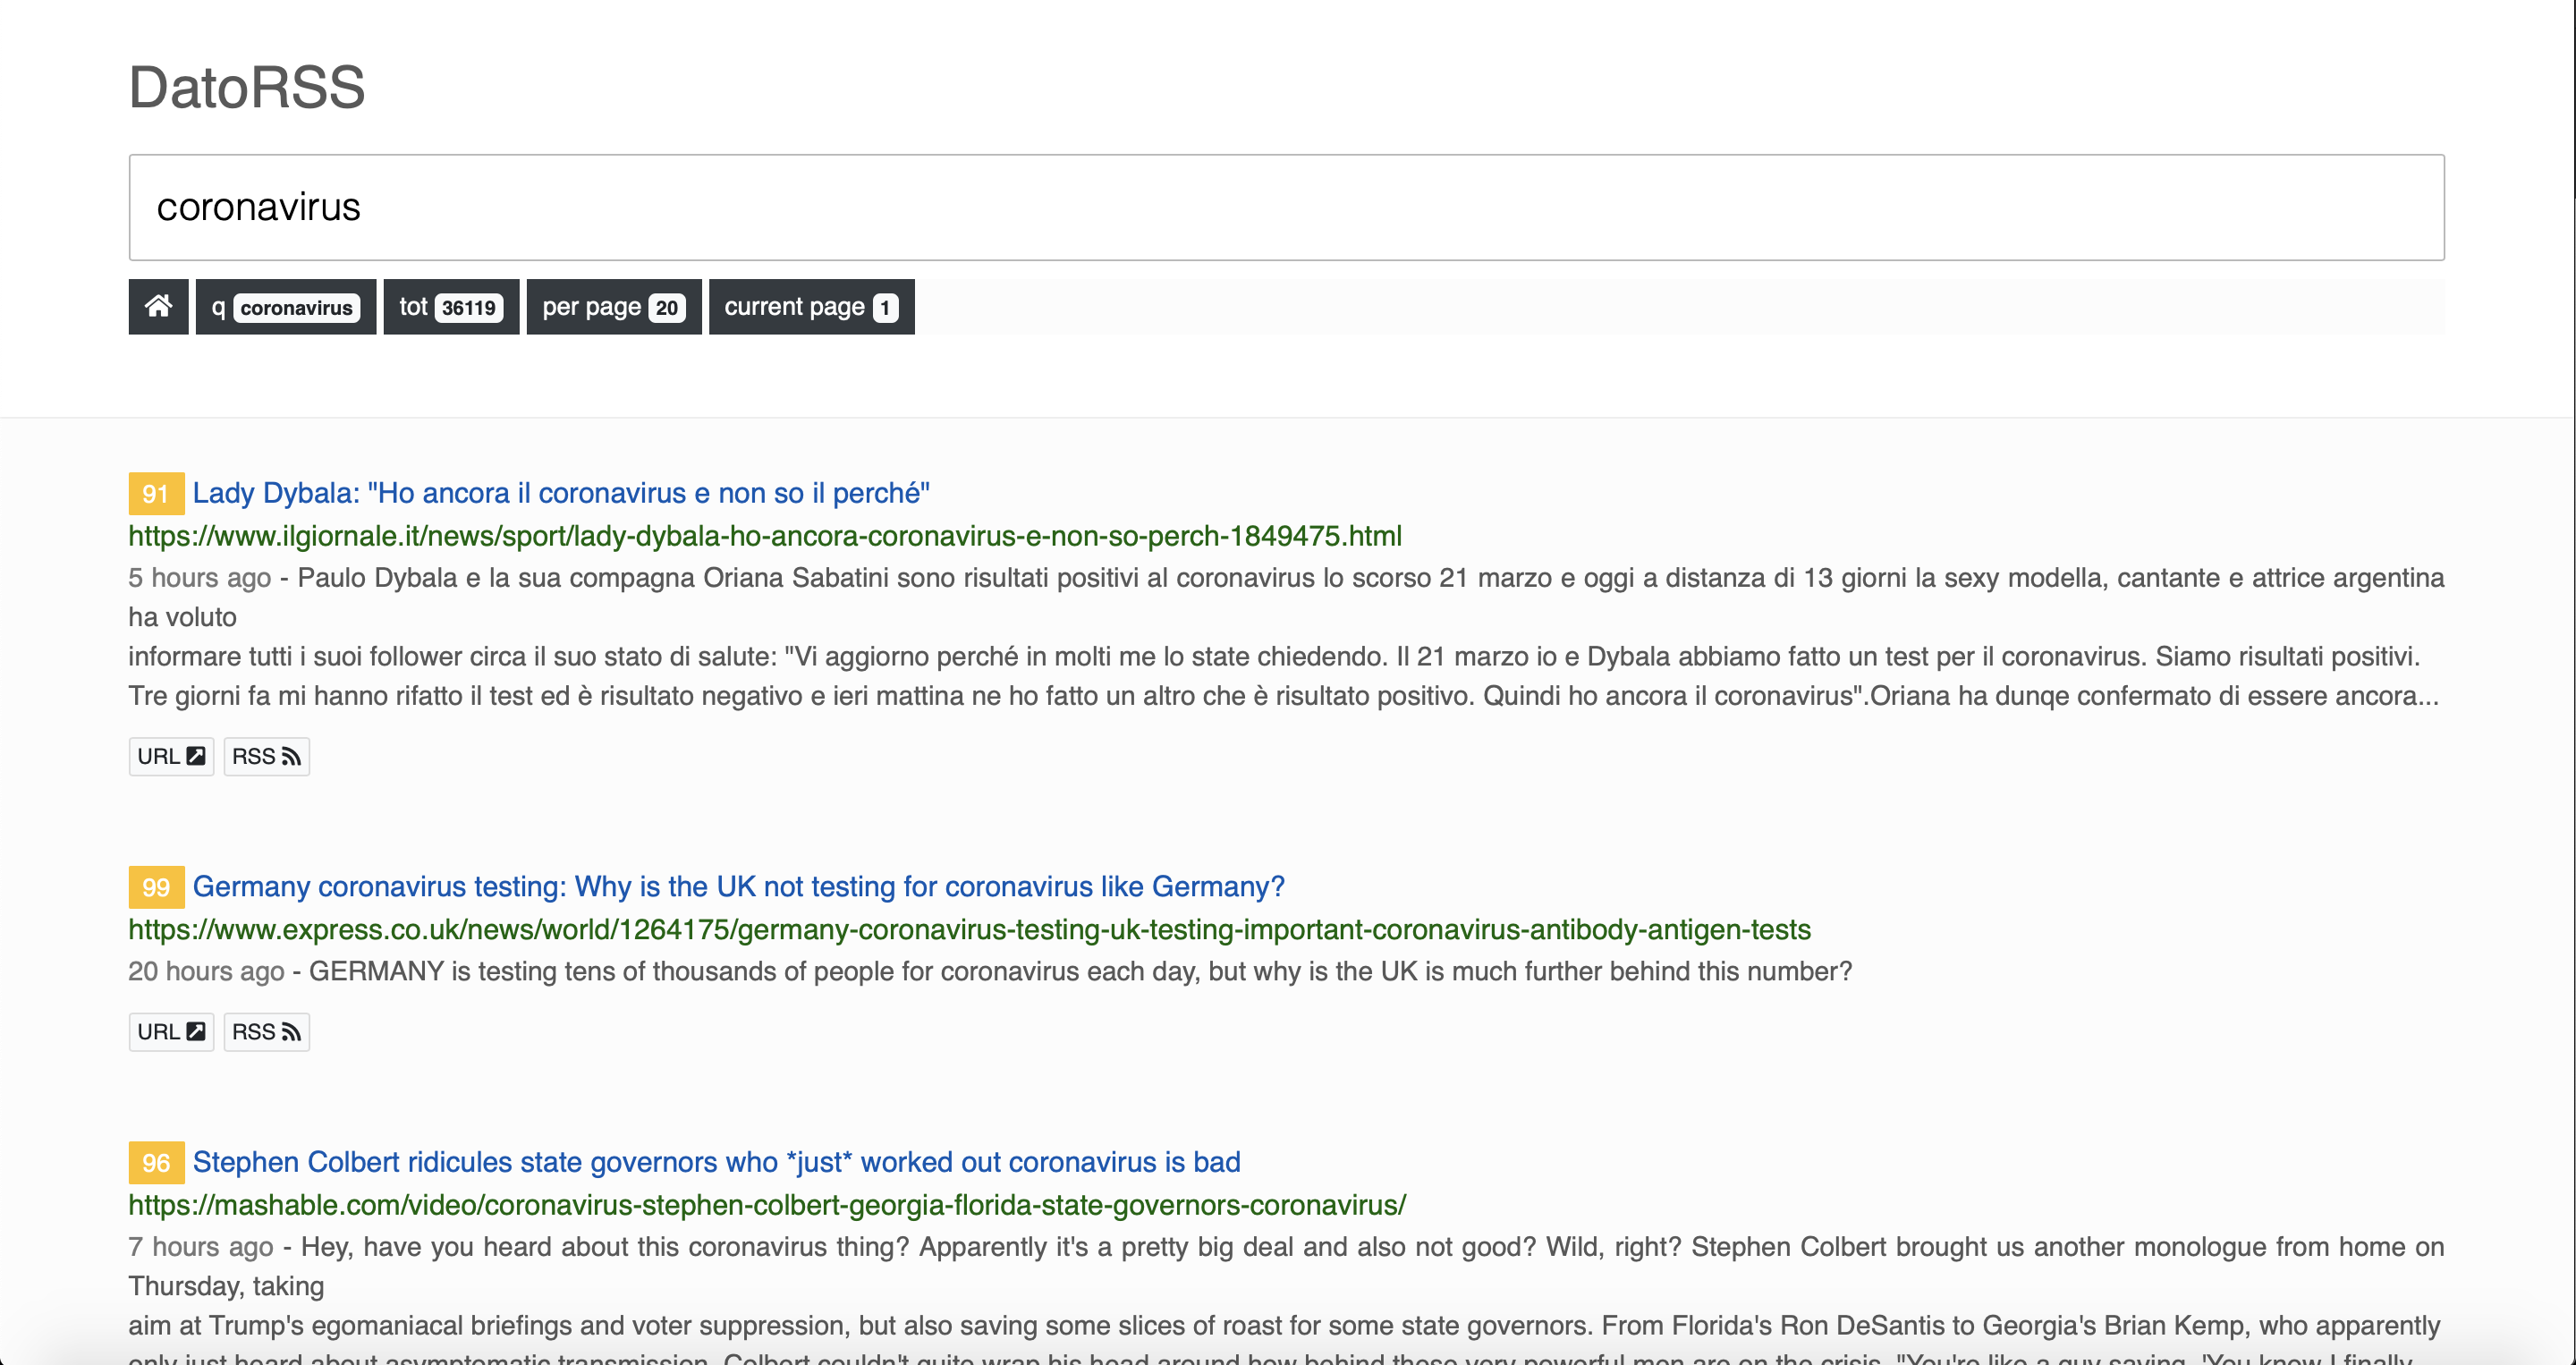Image resolution: width=2576 pixels, height=1365 pixels.
Task: Open Stephen Colbert ridicules governors article title
Action: click(716, 1162)
